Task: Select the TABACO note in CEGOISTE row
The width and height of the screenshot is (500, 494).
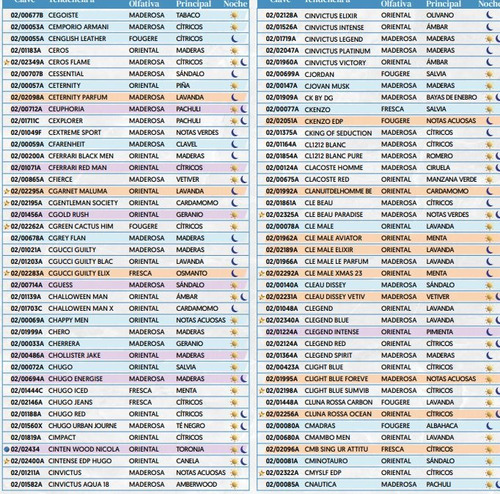Action: pyautogui.click(x=188, y=15)
